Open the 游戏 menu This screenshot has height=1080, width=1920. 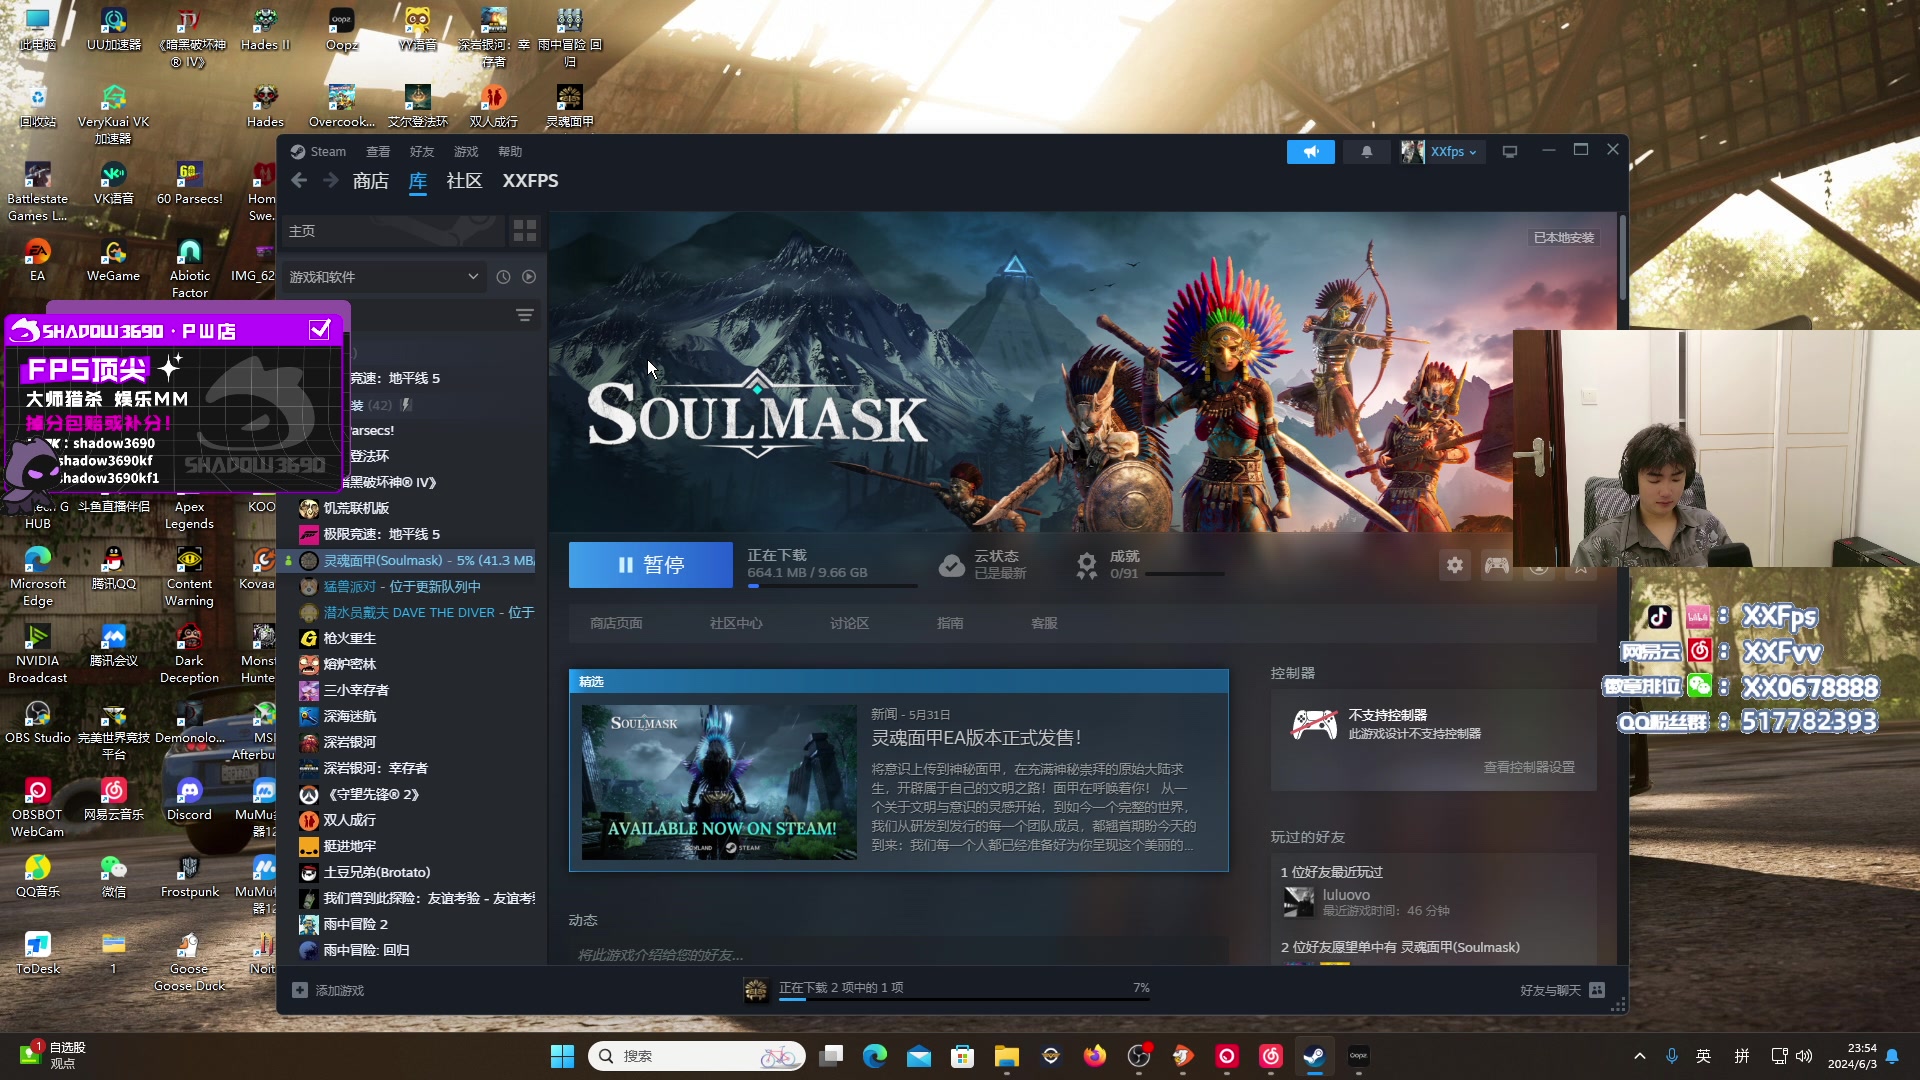(466, 152)
